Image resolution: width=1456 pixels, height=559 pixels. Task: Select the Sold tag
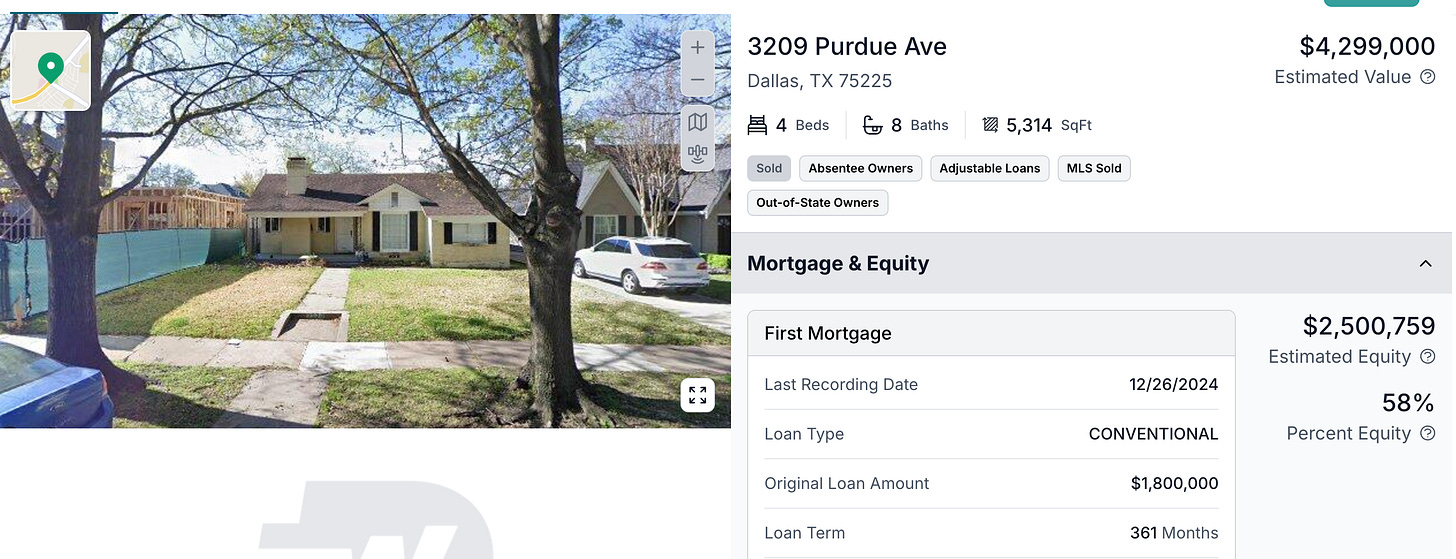click(x=769, y=168)
